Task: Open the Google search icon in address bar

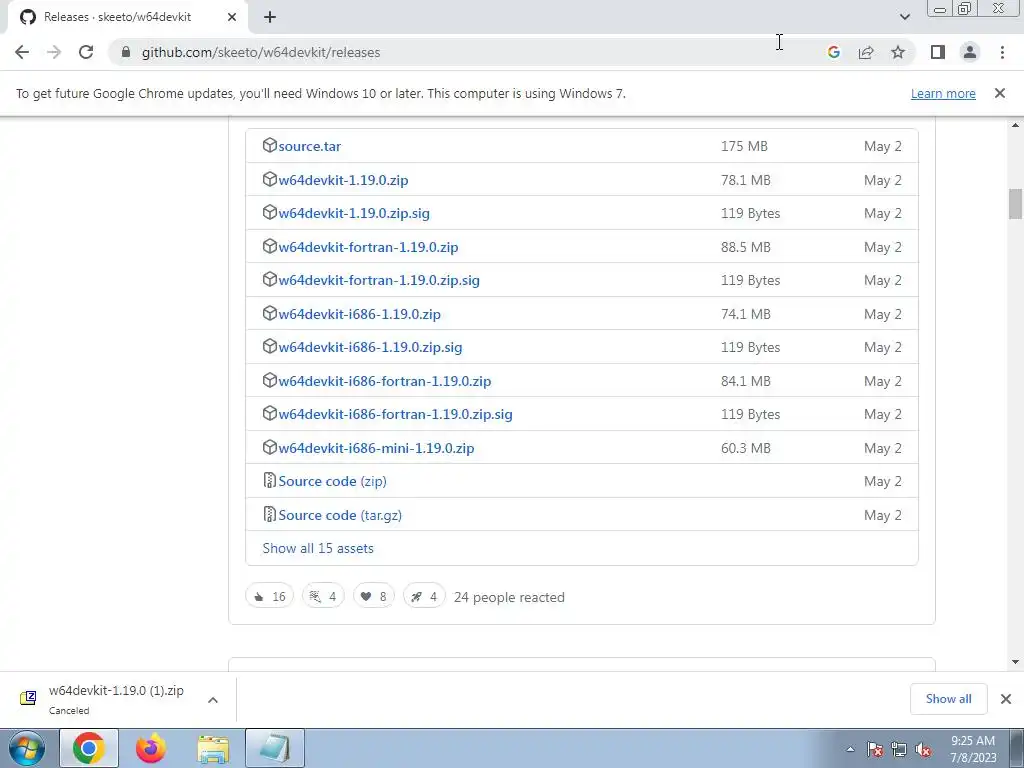Action: [x=833, y=52]
